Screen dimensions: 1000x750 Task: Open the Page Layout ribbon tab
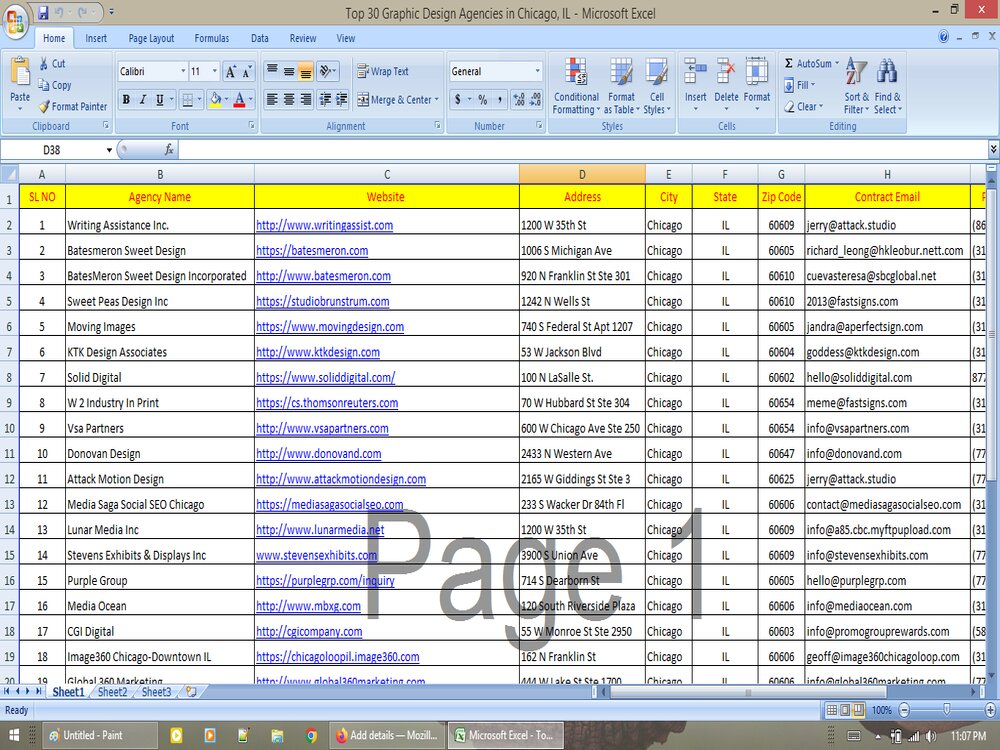[x=151, y=38]
